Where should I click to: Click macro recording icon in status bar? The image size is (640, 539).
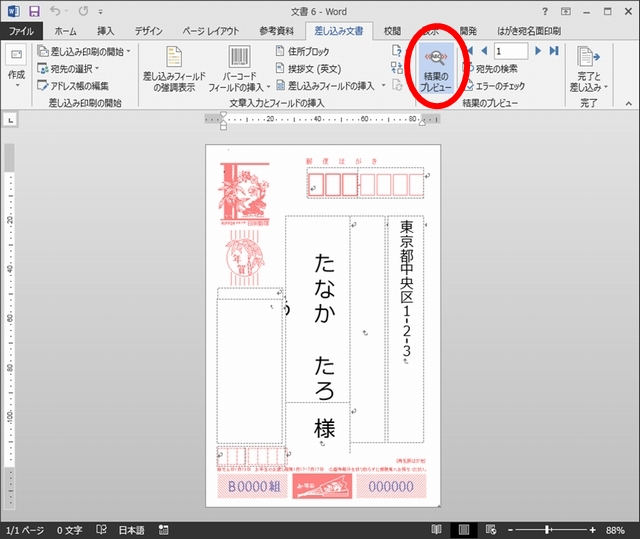(x=163, y=530)
